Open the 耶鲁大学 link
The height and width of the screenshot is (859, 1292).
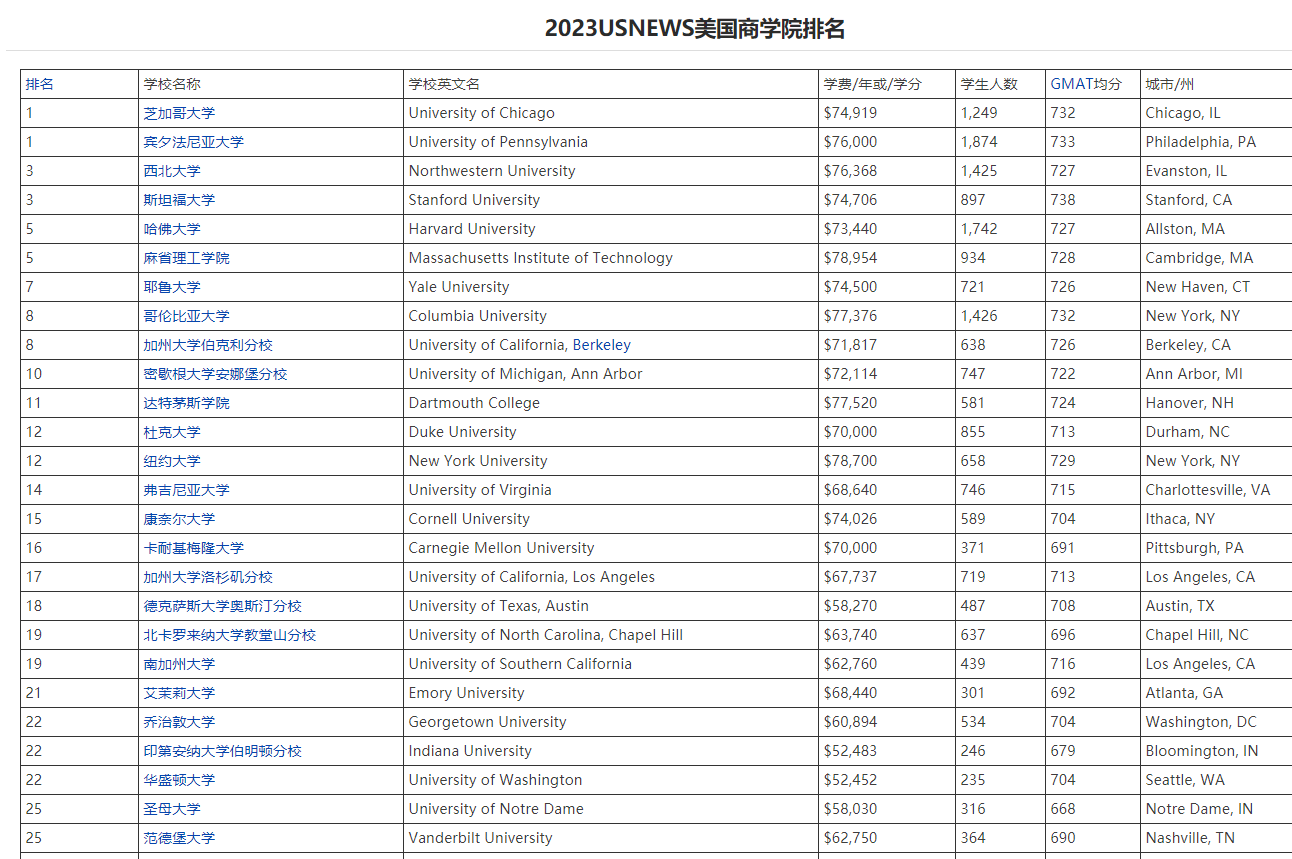click(x=172, y=287)
